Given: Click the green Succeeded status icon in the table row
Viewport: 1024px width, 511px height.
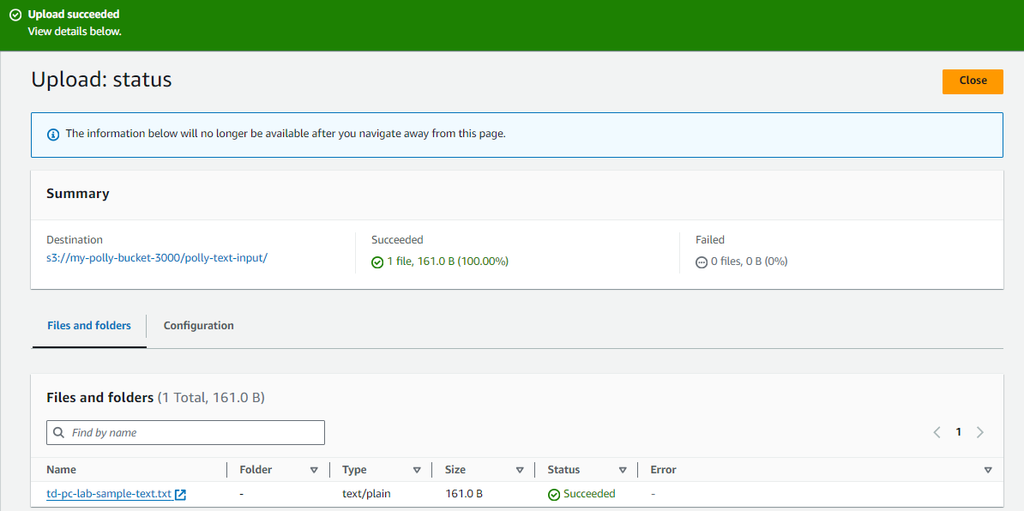Looking at the screenshot, I should click(x=554, y=494).
